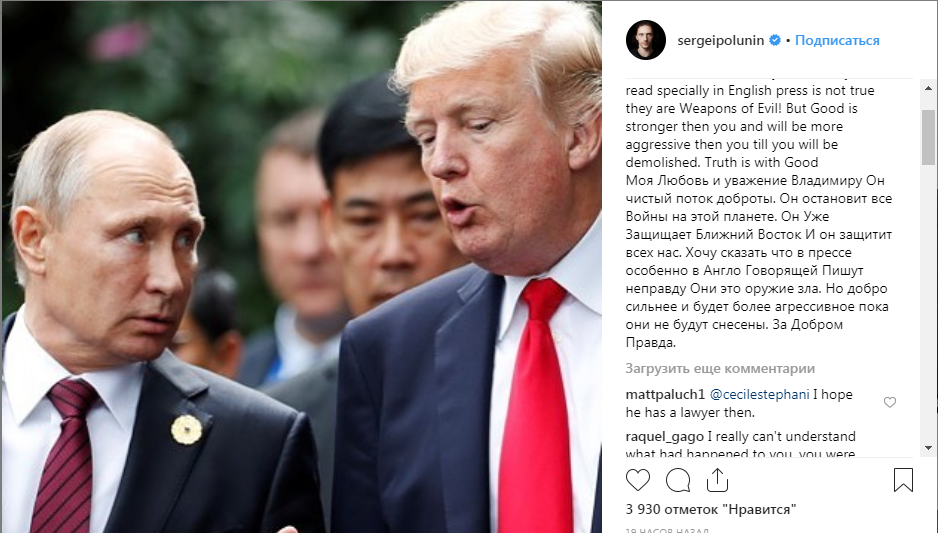Open sergeipolunin profile avatar
This screenshot has width=938, height=533.
646,40
